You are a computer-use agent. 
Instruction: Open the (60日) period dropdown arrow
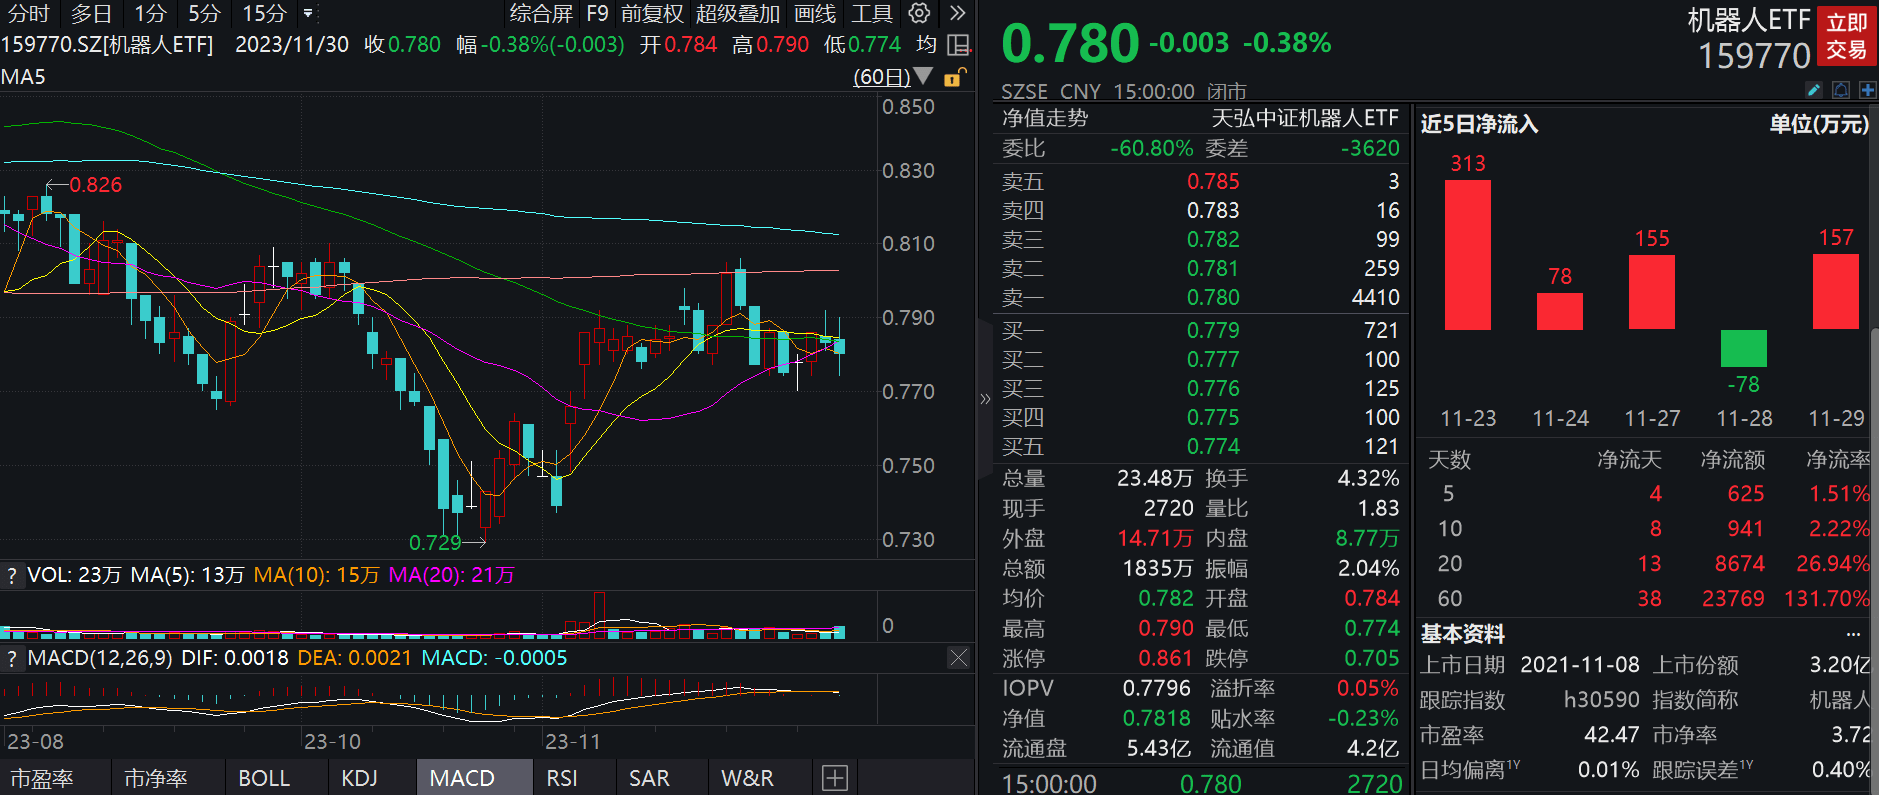923,76
